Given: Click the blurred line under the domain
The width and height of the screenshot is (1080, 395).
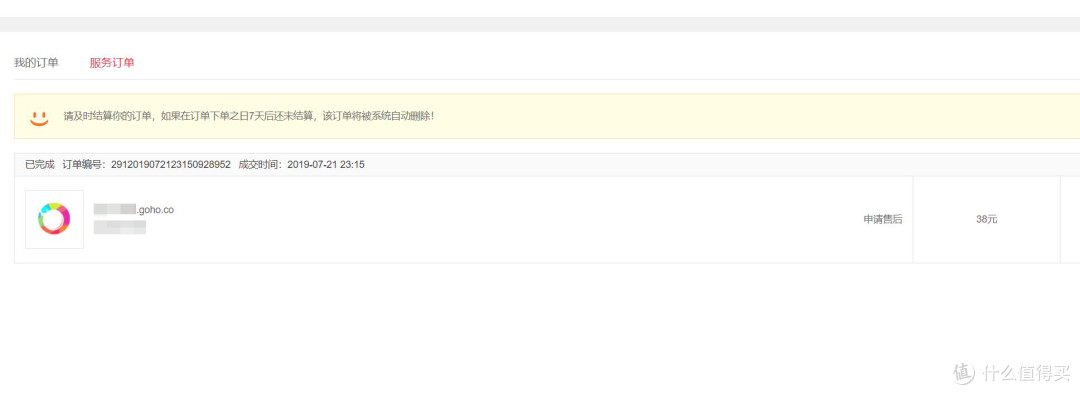Looking at the screenshot, I should pyautogui.click(x=119, y=227).
